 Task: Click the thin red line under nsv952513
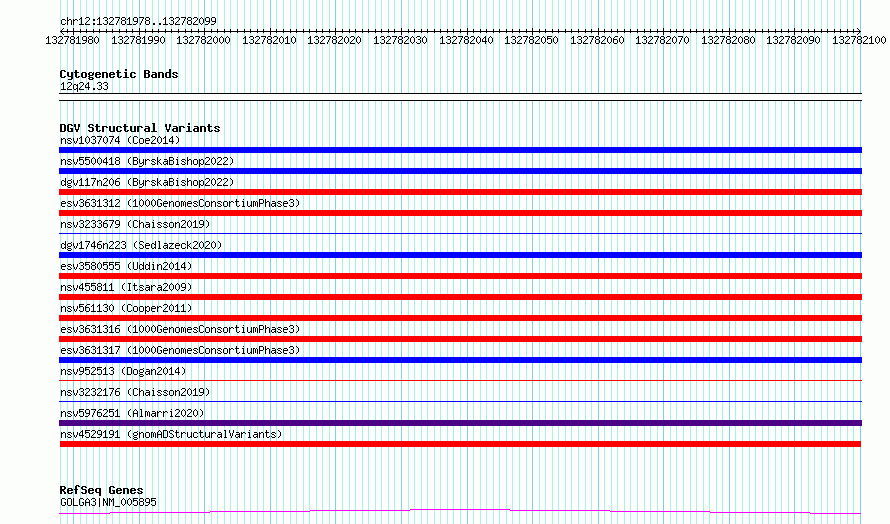point(460,380)
